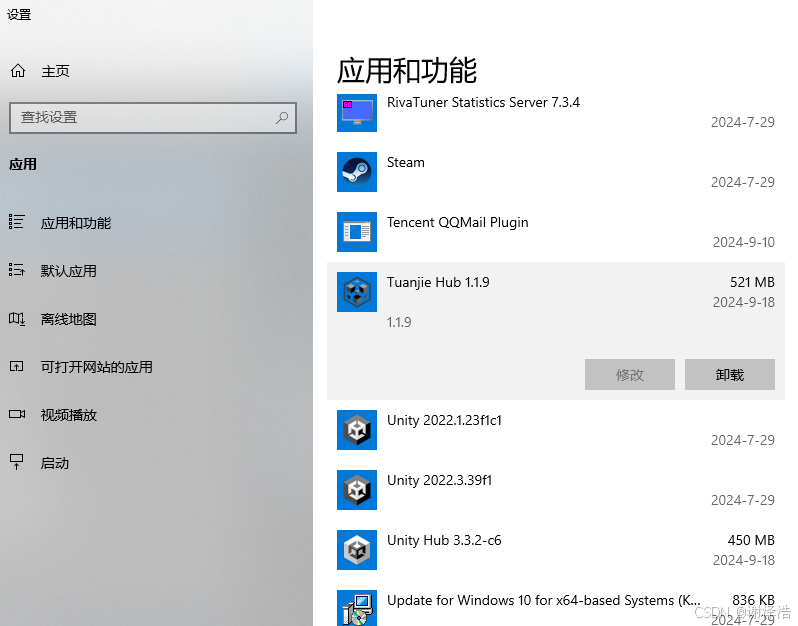Click the Tencent QQMail Plugin icon
Screen dimensions: 798x626
(x=357, y=232)
